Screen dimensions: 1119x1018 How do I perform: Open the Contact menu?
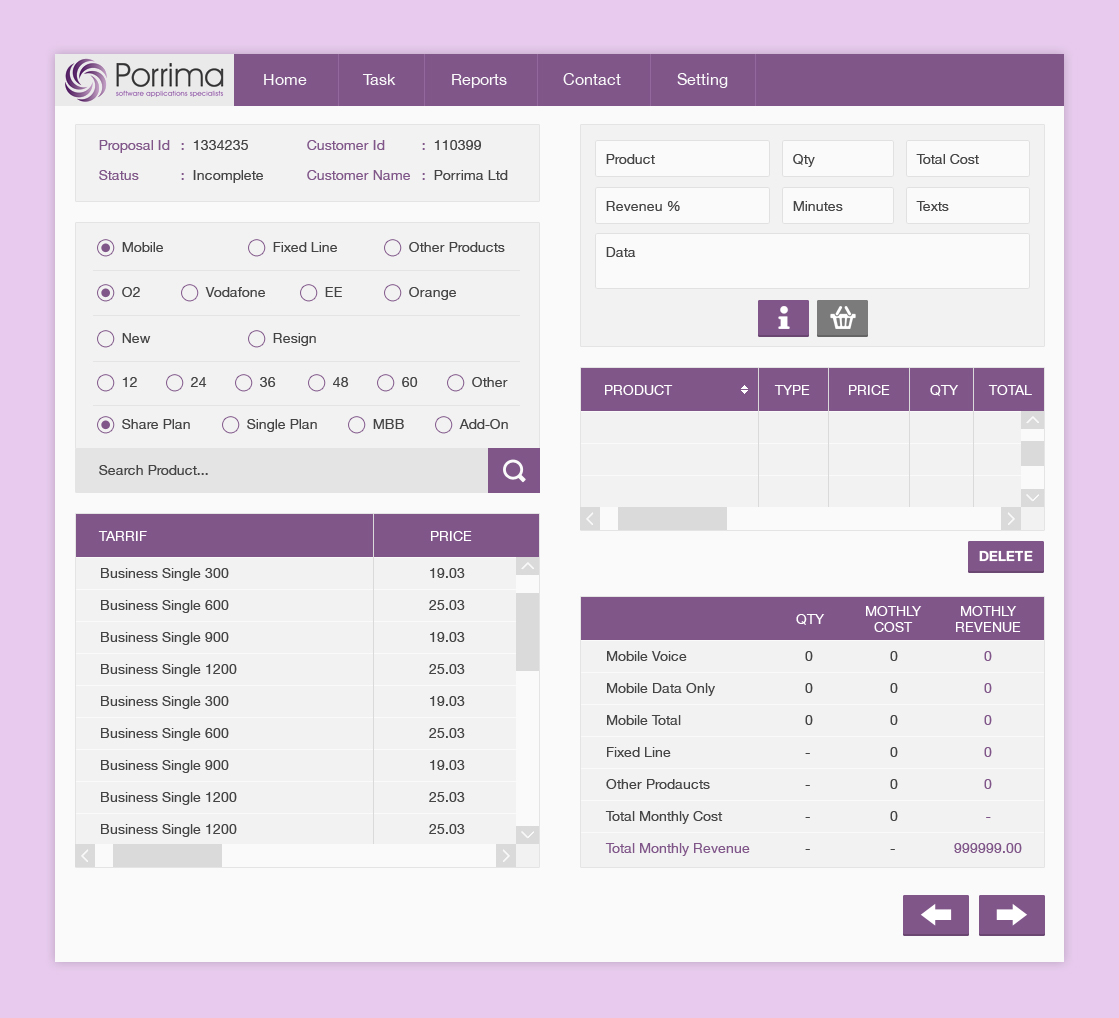coord(592,80)
